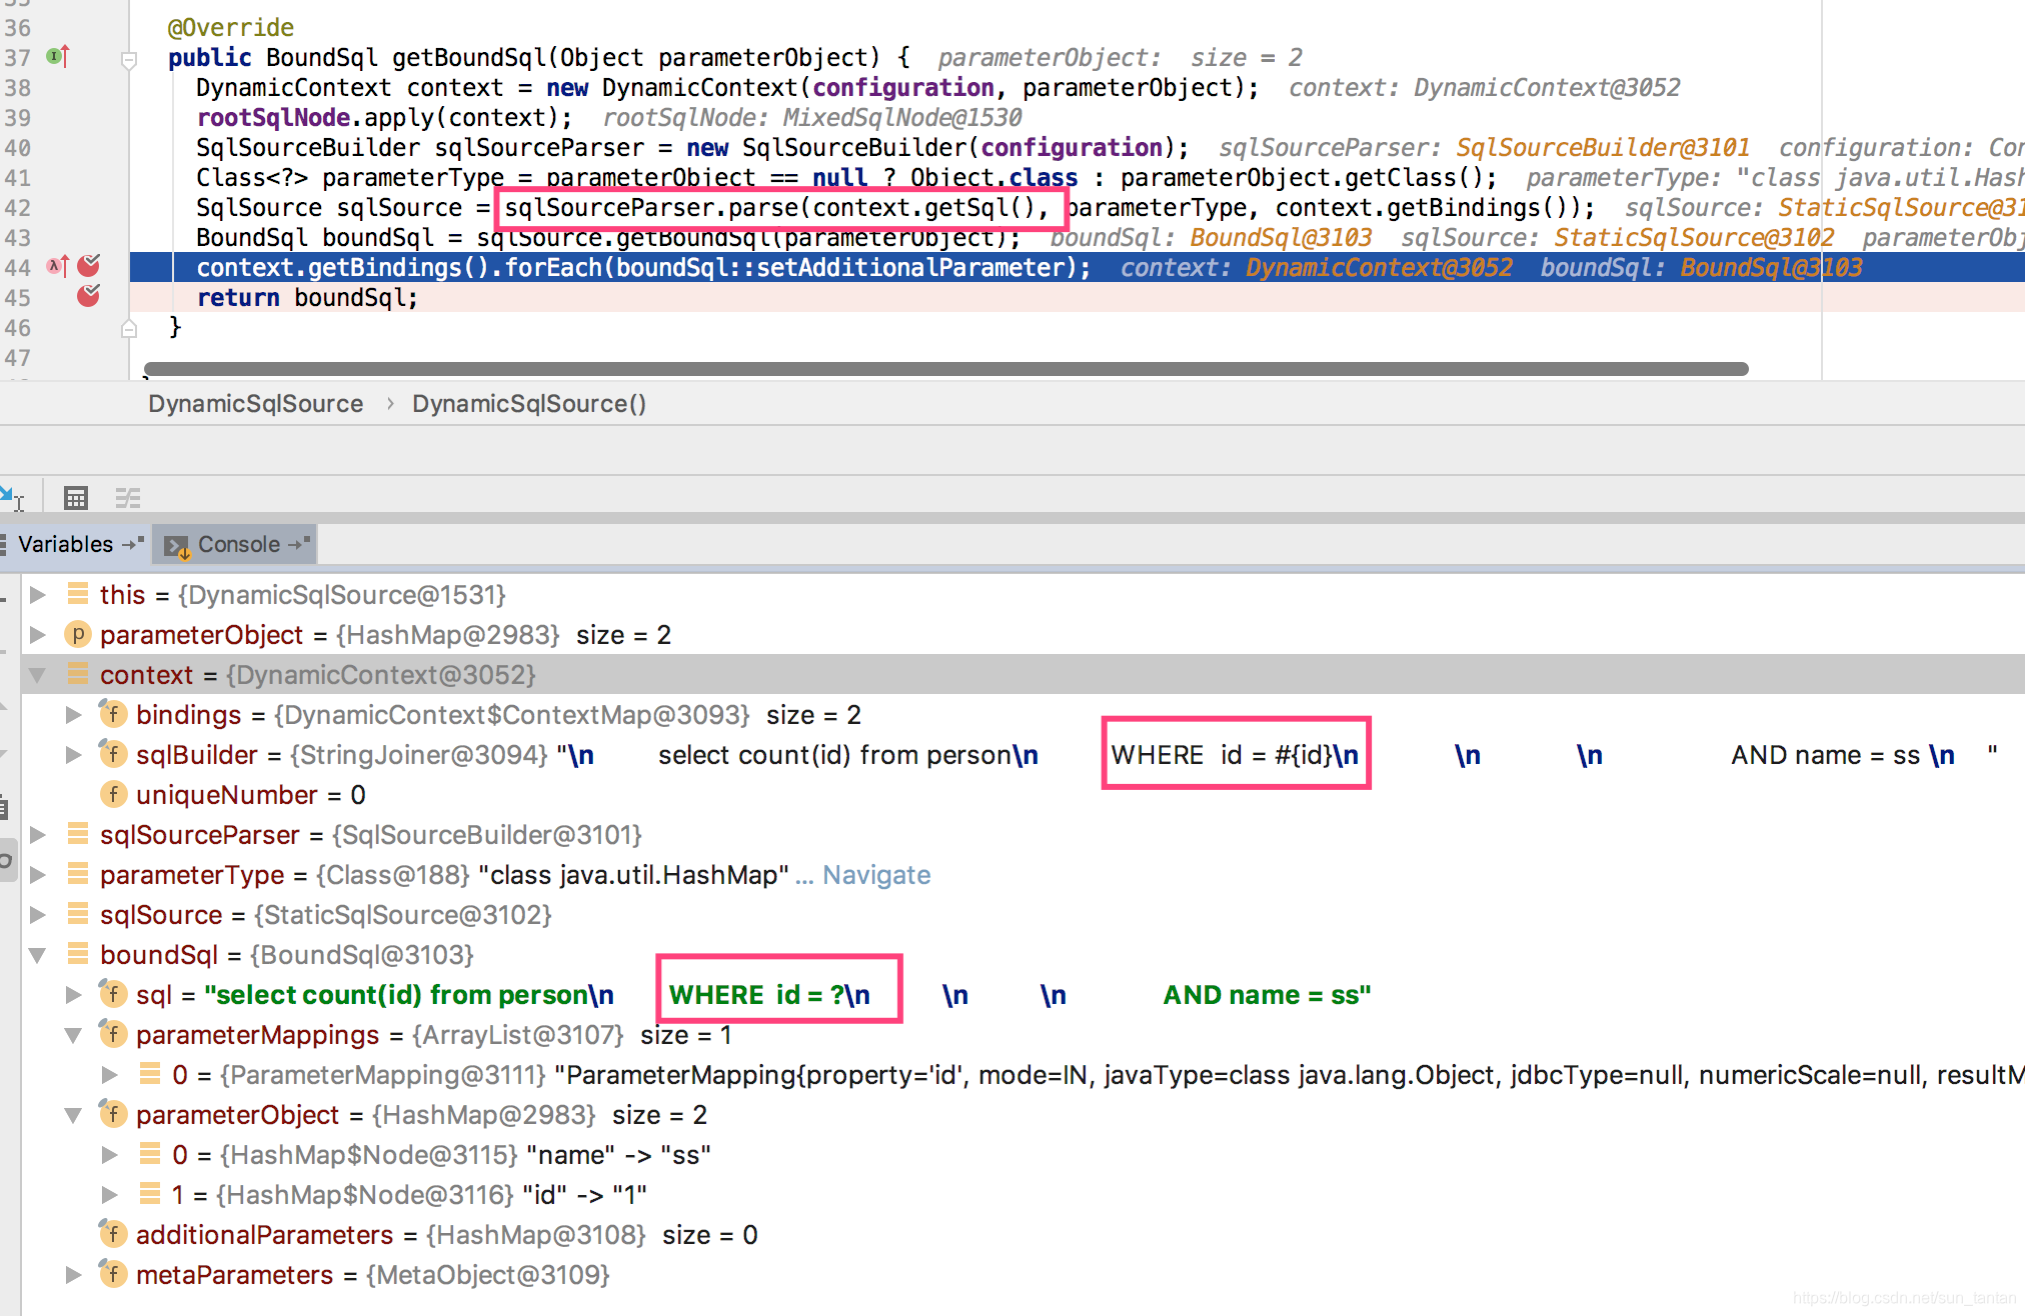Expand HashMap$Node@3115 name entry
2025x1316 pixels.
click(110, 1155)
